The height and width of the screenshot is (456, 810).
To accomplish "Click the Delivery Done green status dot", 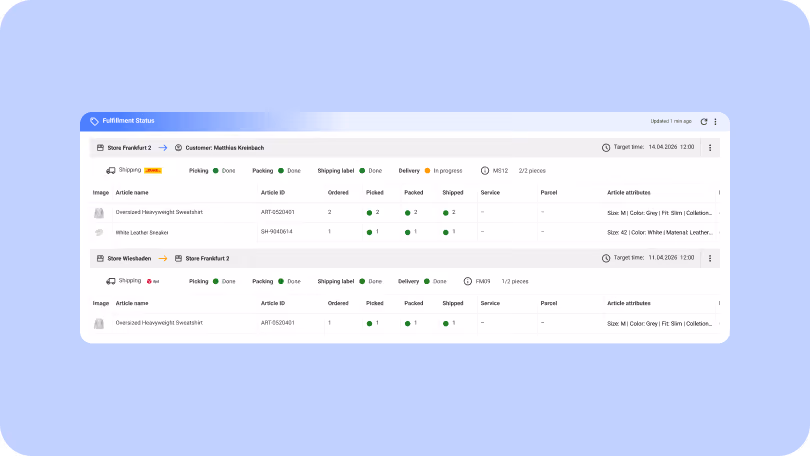I will click(x=427, y=281).
